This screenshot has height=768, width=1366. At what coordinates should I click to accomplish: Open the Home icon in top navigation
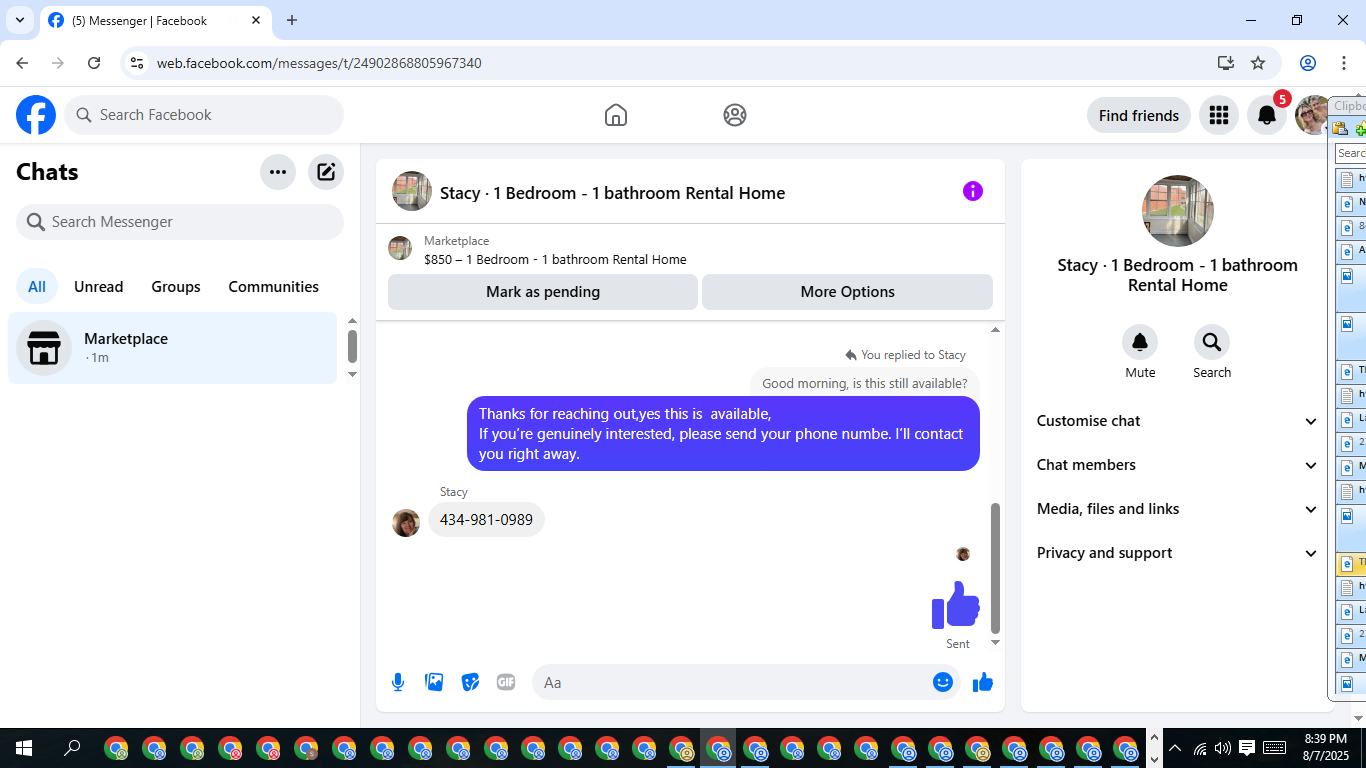[616, 115]
